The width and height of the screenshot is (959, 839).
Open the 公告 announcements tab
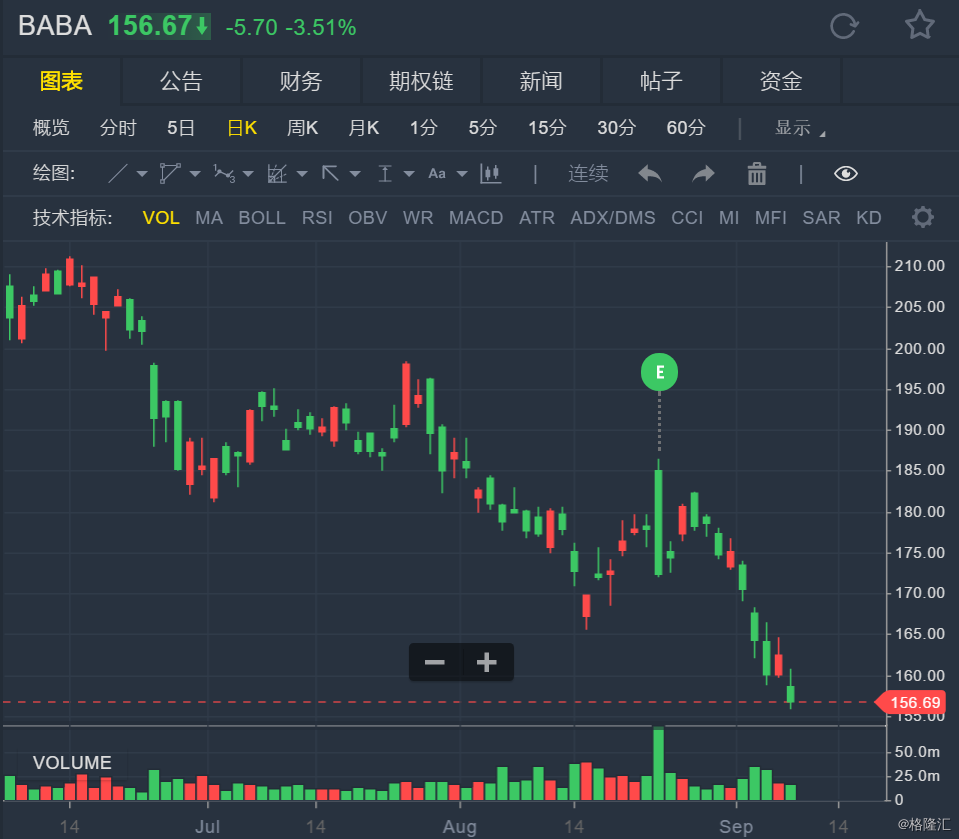pyautogui.click(x=181, y=81)
